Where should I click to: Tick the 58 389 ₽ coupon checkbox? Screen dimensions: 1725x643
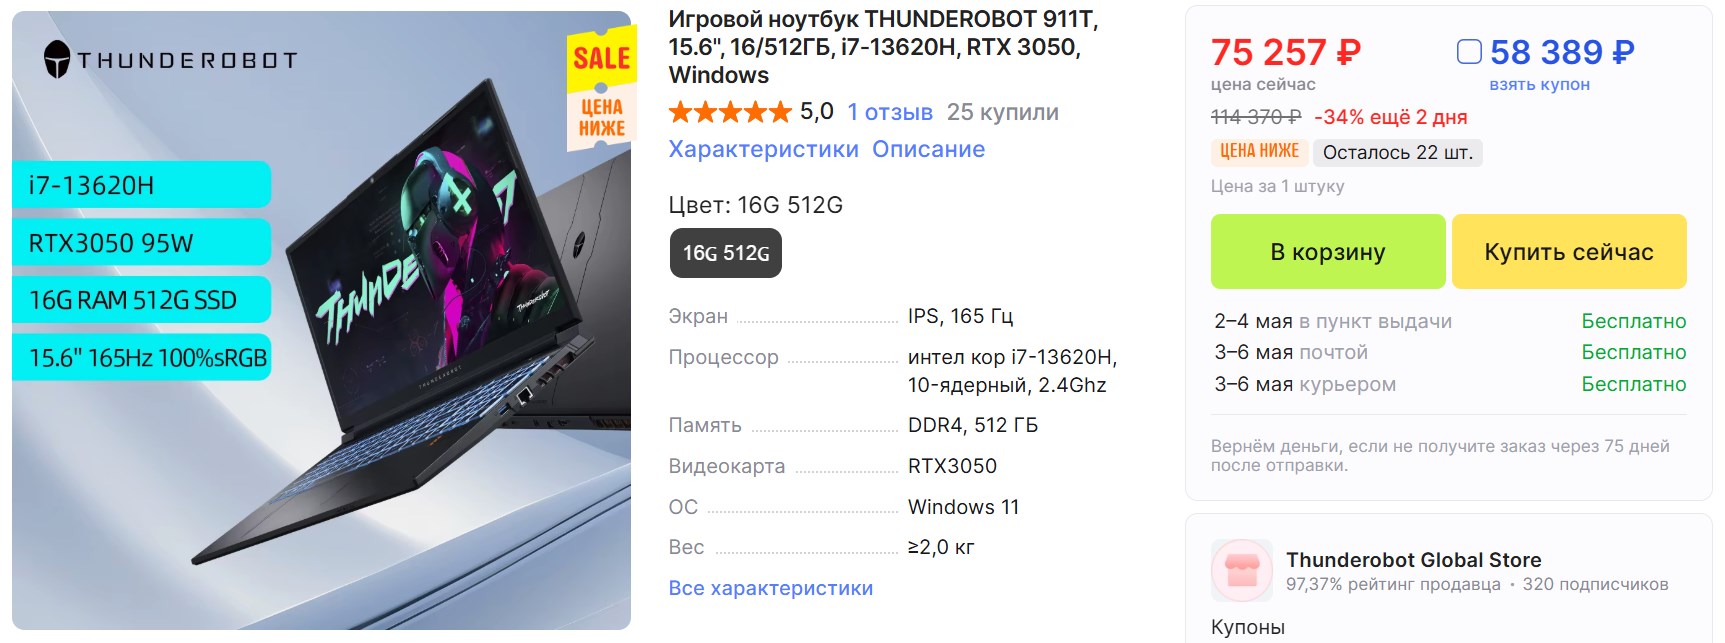[x=1469, y=51]
